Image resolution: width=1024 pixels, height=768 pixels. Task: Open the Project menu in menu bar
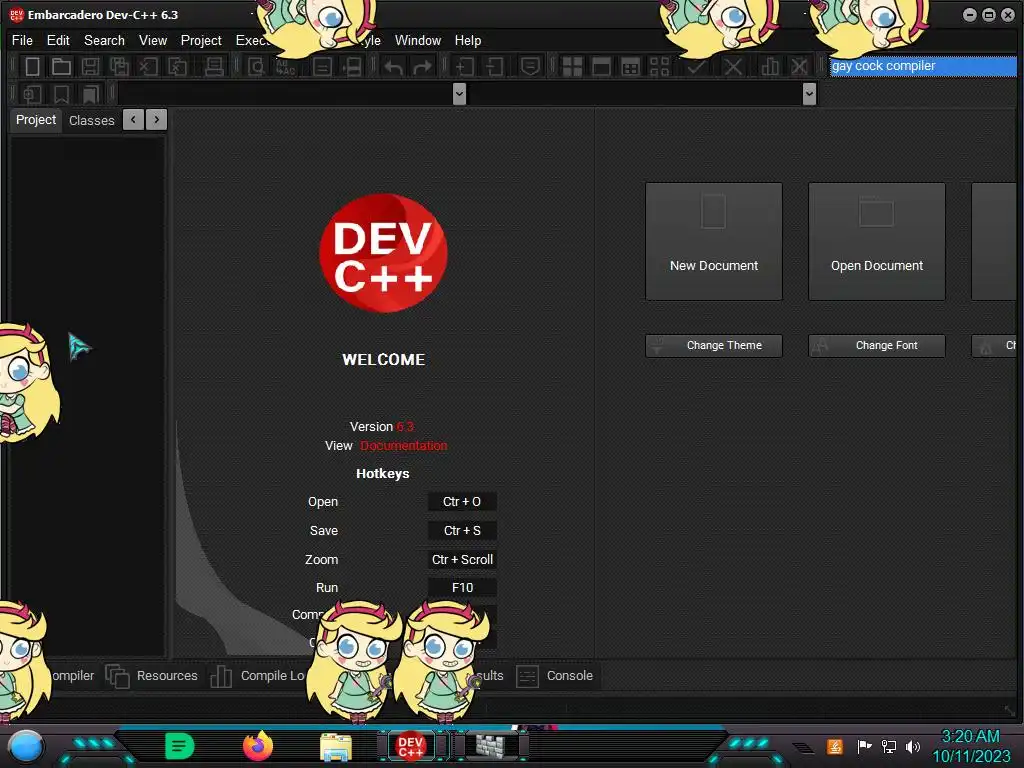(201, 40)
